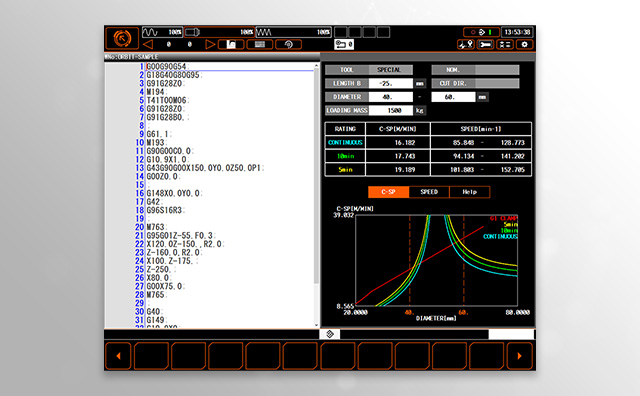Click the softkey page left arrow
This screenshot has width=640, height=396.
click(x=118, y=356)
